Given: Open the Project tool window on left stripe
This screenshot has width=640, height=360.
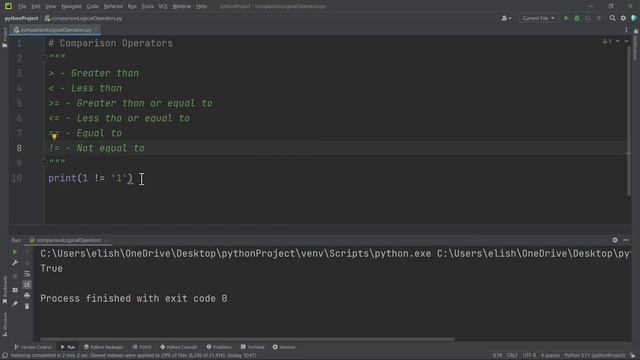Looking at the screenshot, I should (4, 37).
